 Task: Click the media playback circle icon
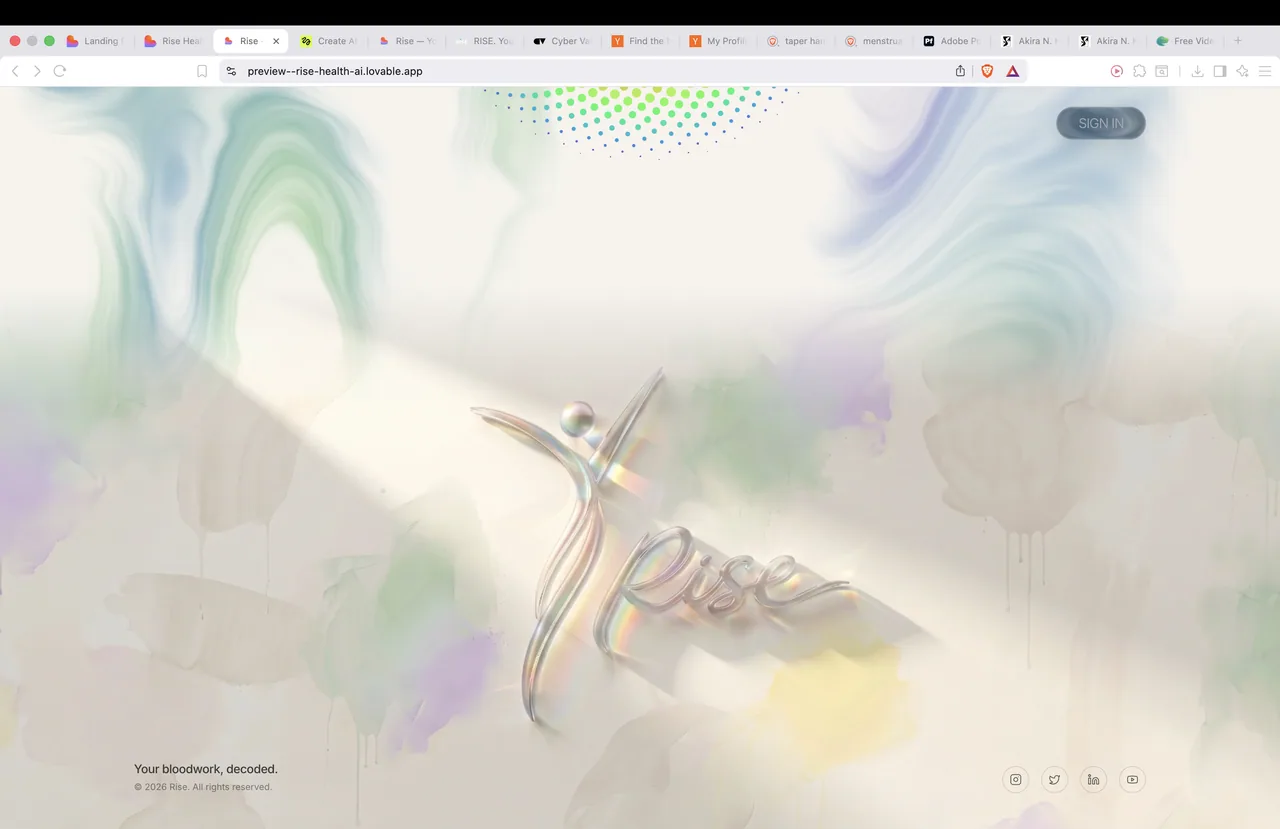(x=1117, y=71)
